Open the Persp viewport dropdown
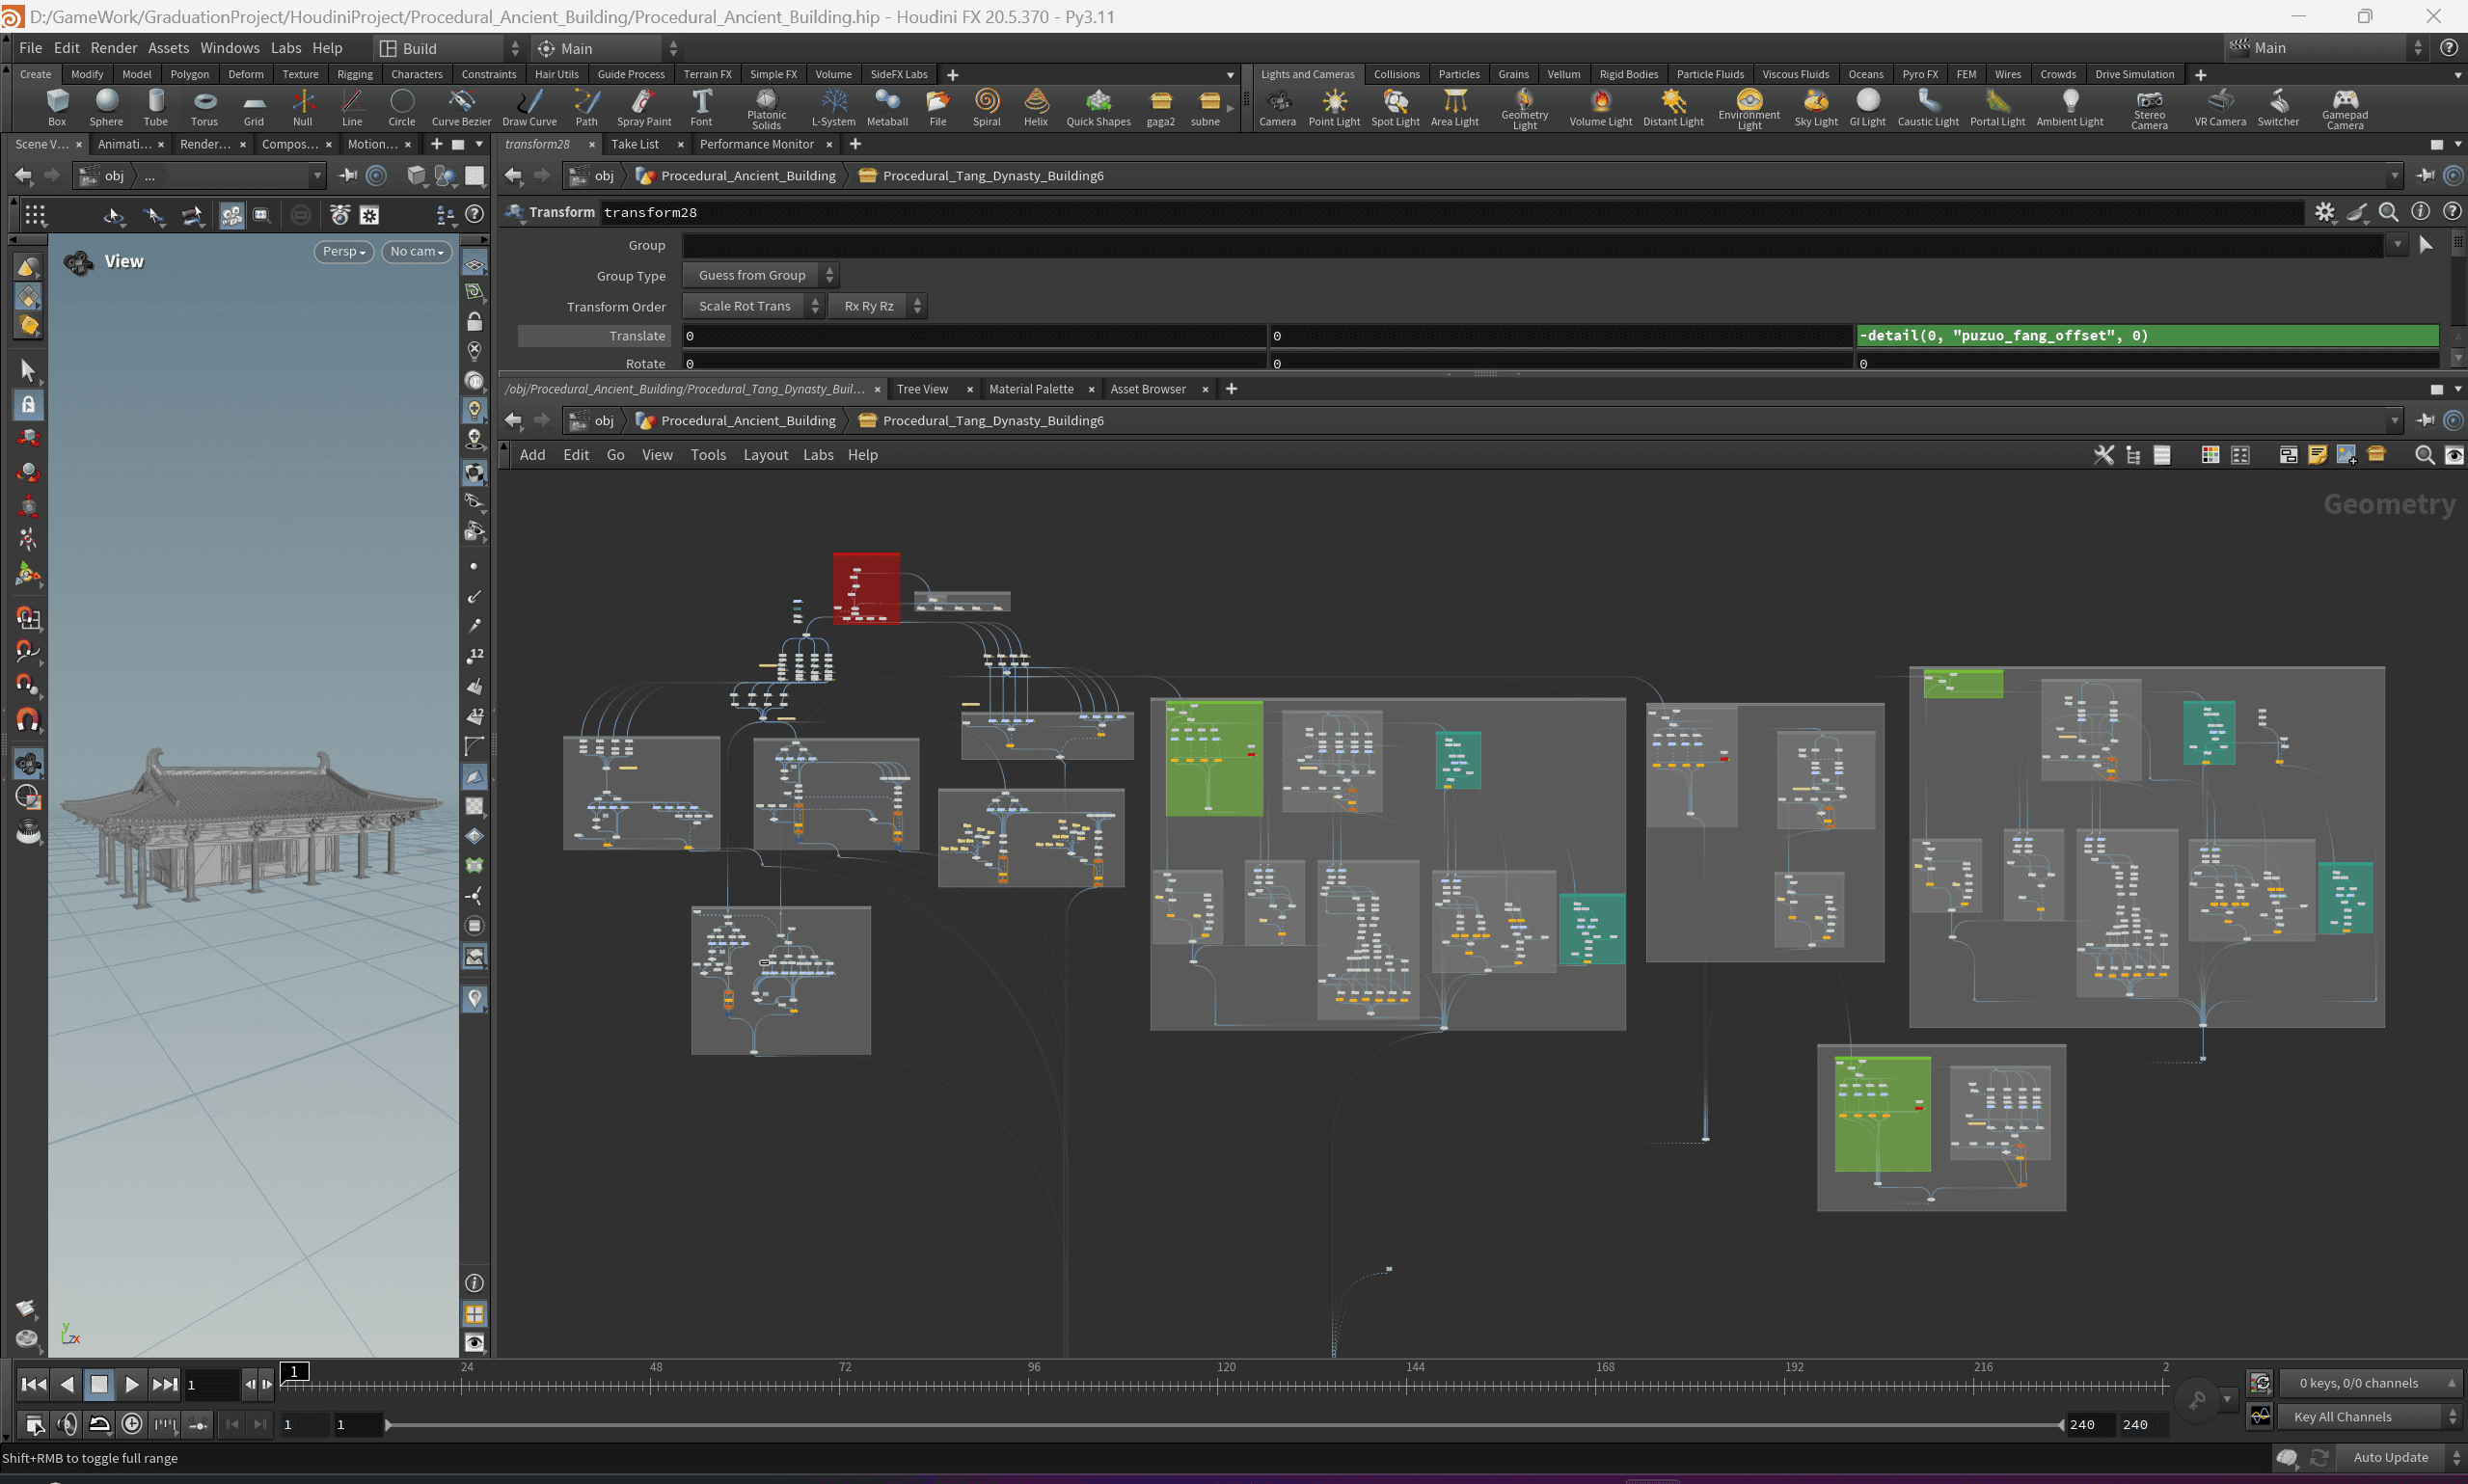The height and width of the screenshot is (1484, 2468). point(343,252)
